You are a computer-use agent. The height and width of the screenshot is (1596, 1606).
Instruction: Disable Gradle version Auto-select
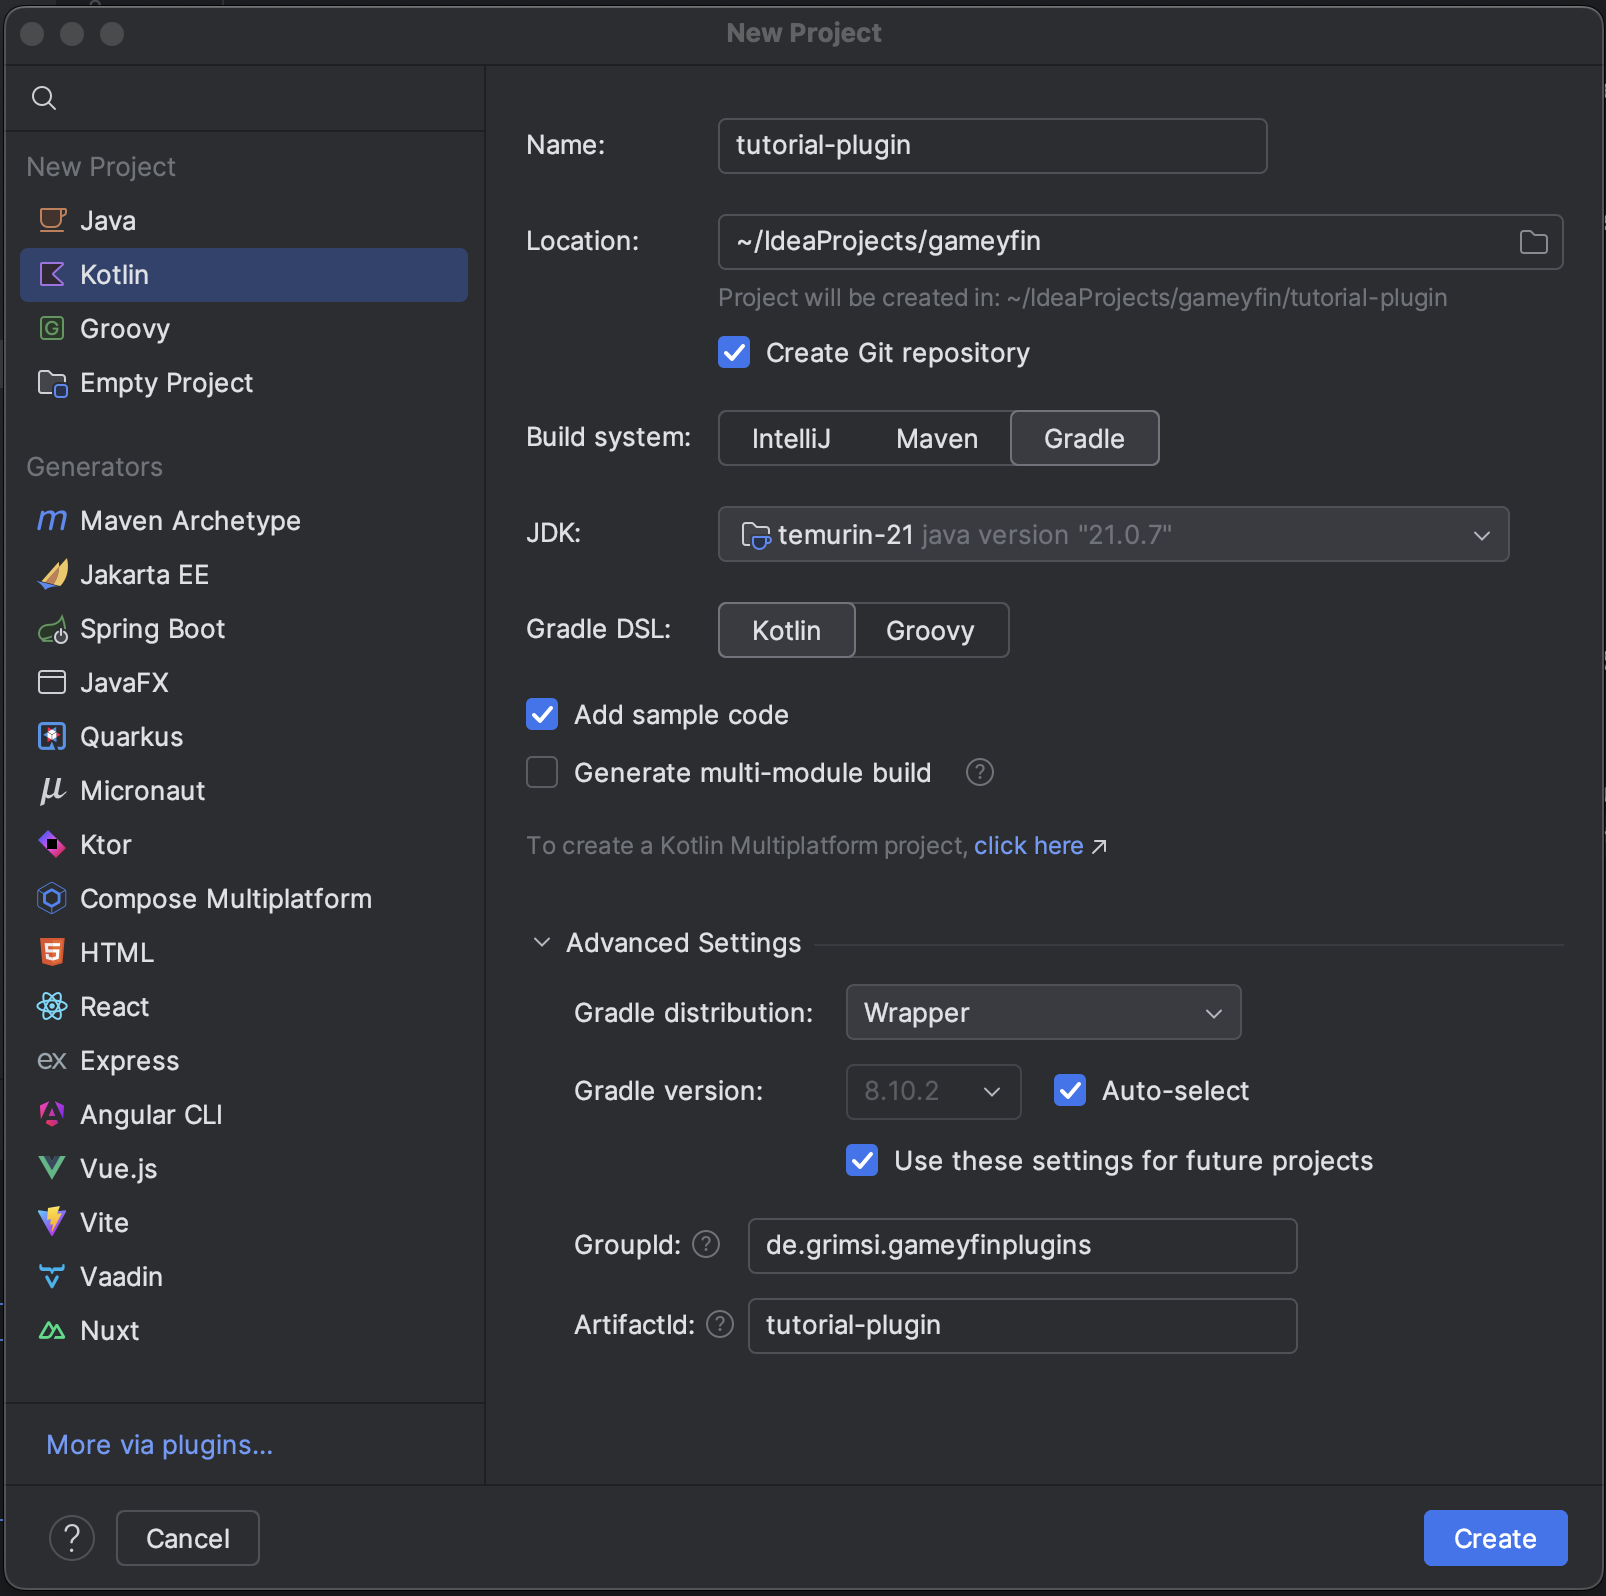coord(1070,1090)
